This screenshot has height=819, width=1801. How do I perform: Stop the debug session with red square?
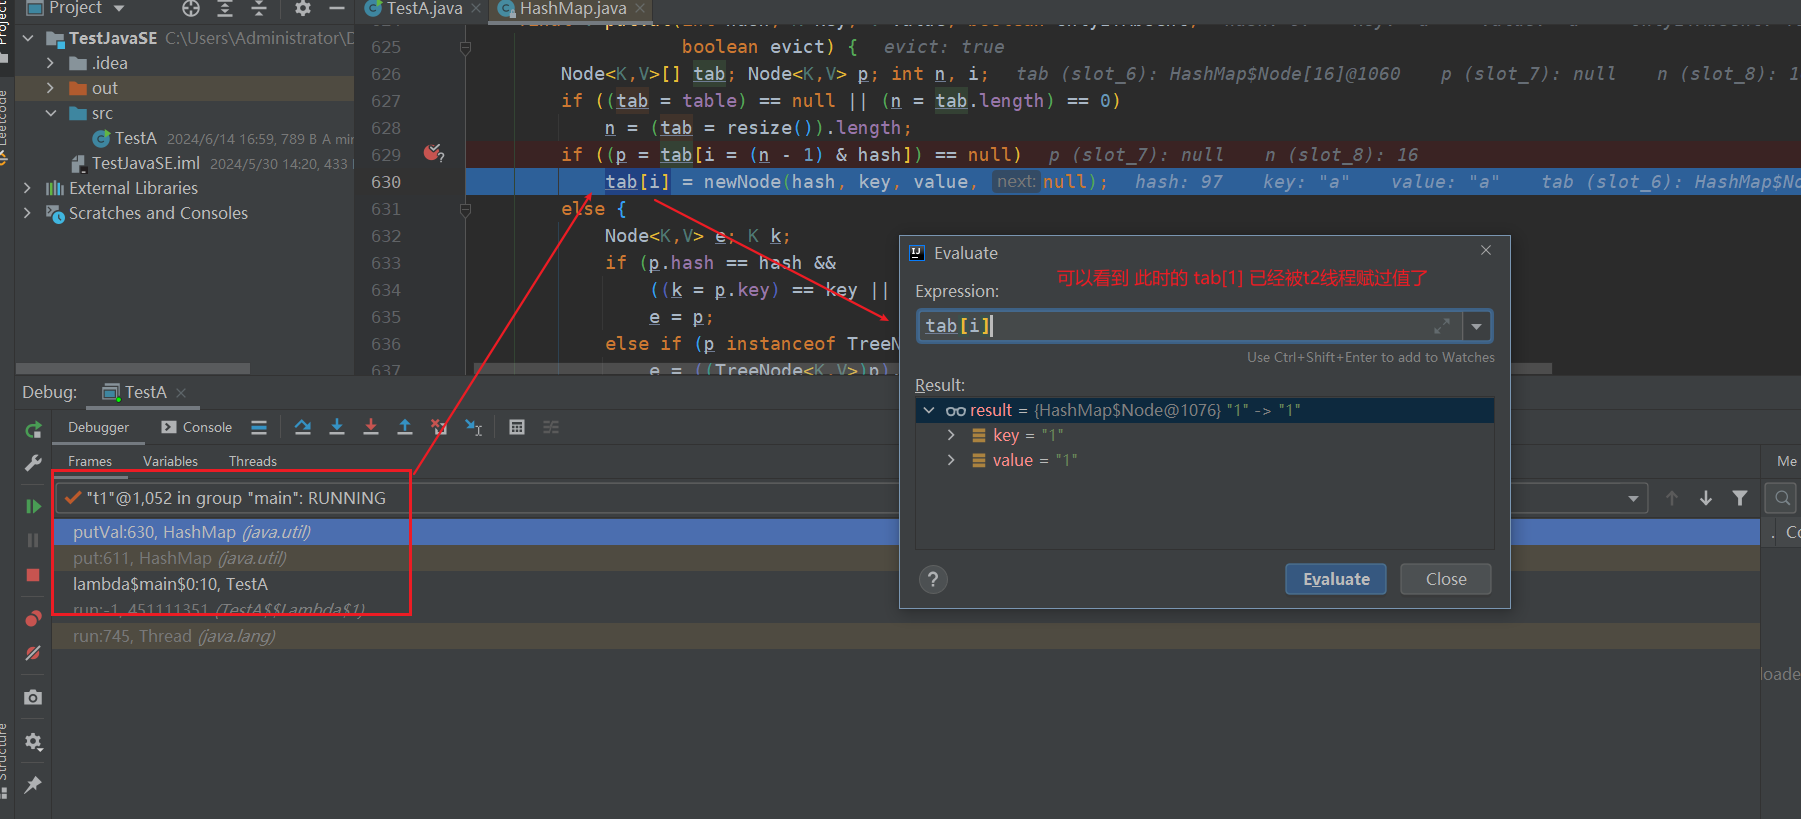click(33, 575)
